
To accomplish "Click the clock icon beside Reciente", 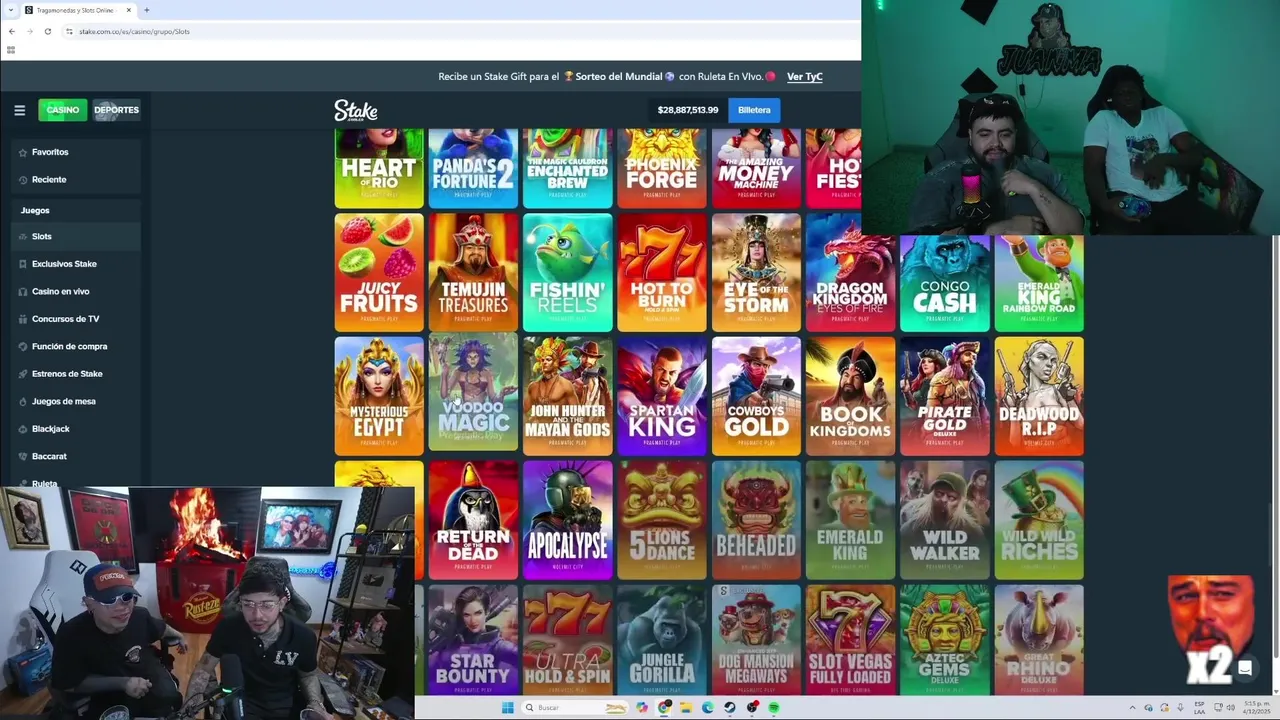I will (x=23, y=180).
